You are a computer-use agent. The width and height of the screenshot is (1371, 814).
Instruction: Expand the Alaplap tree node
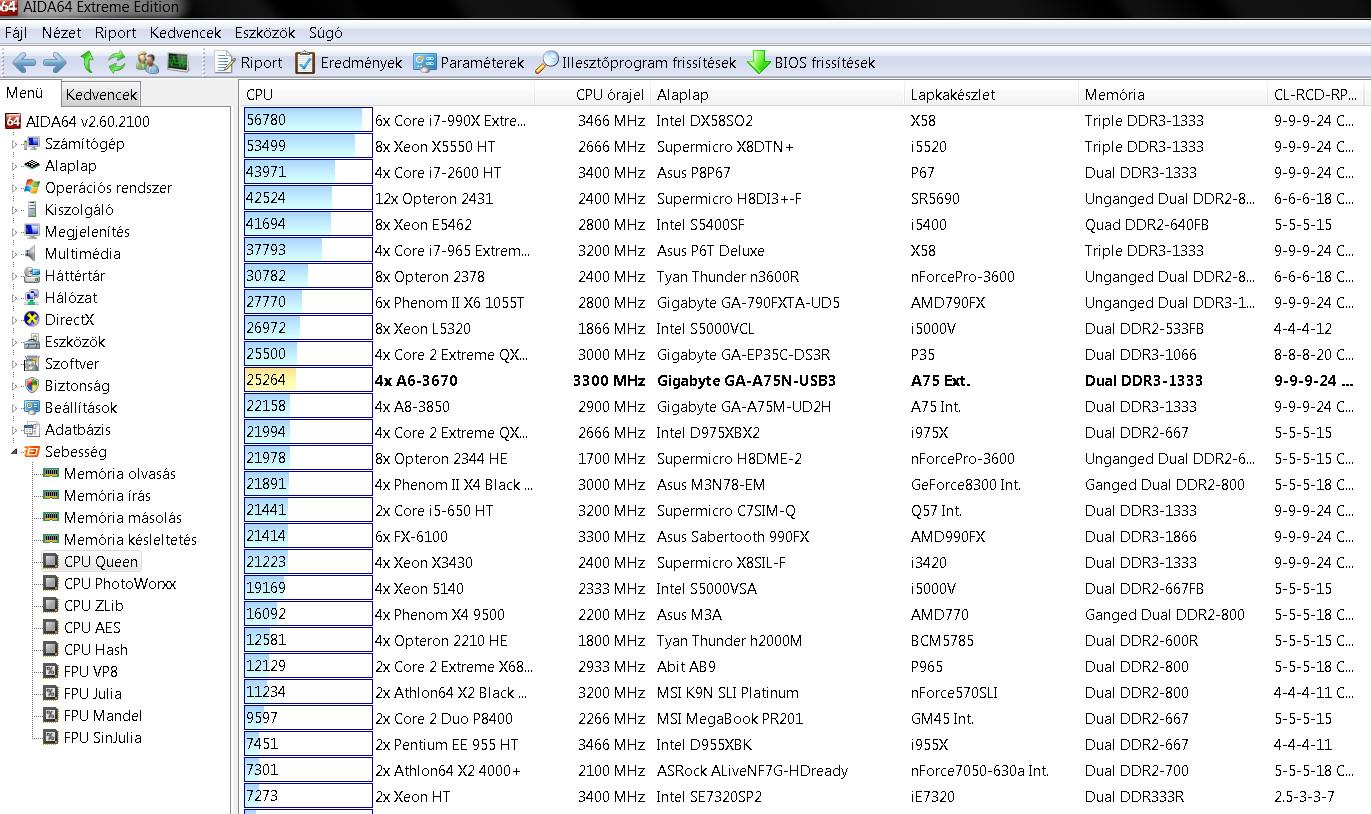15,166
